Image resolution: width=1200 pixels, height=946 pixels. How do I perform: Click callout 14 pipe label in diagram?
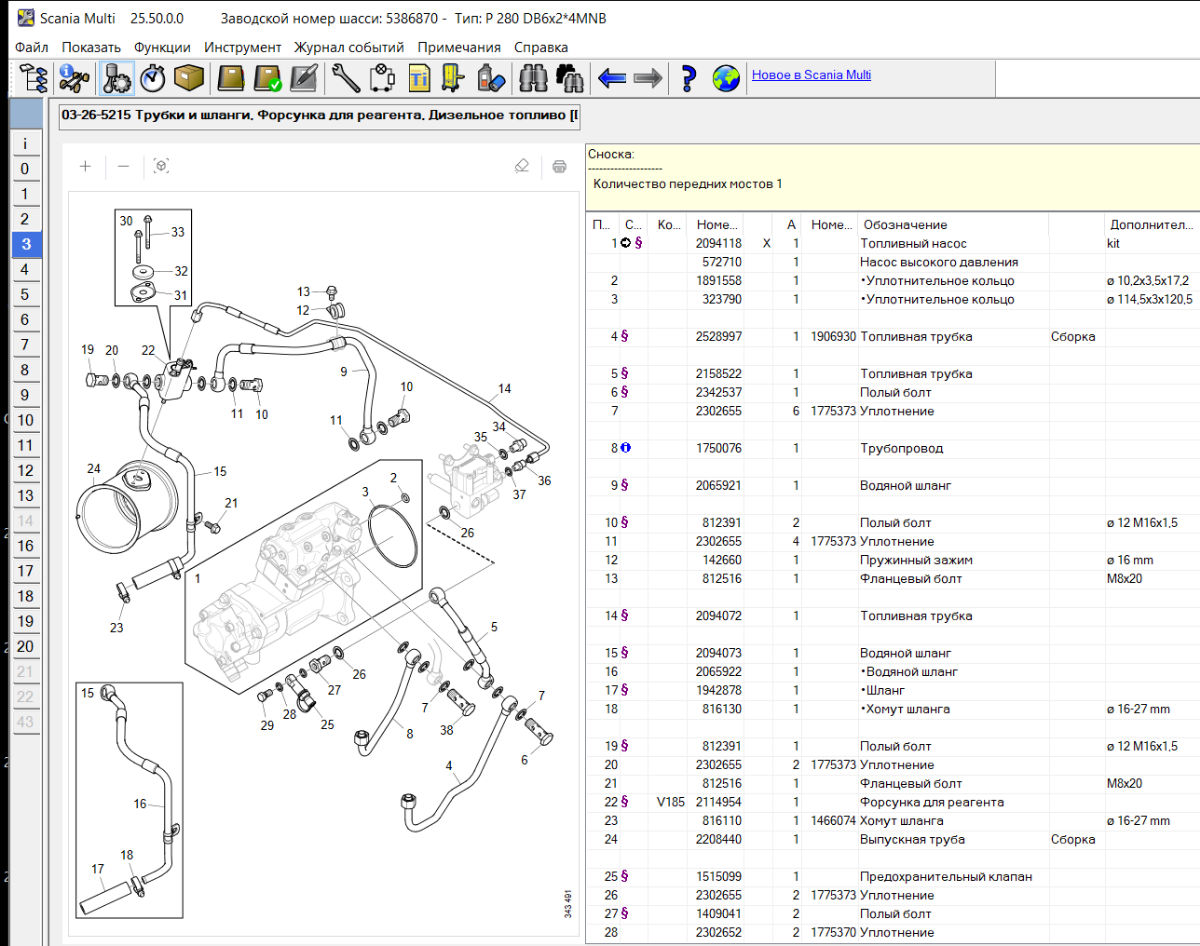click(x=504, y=388)
